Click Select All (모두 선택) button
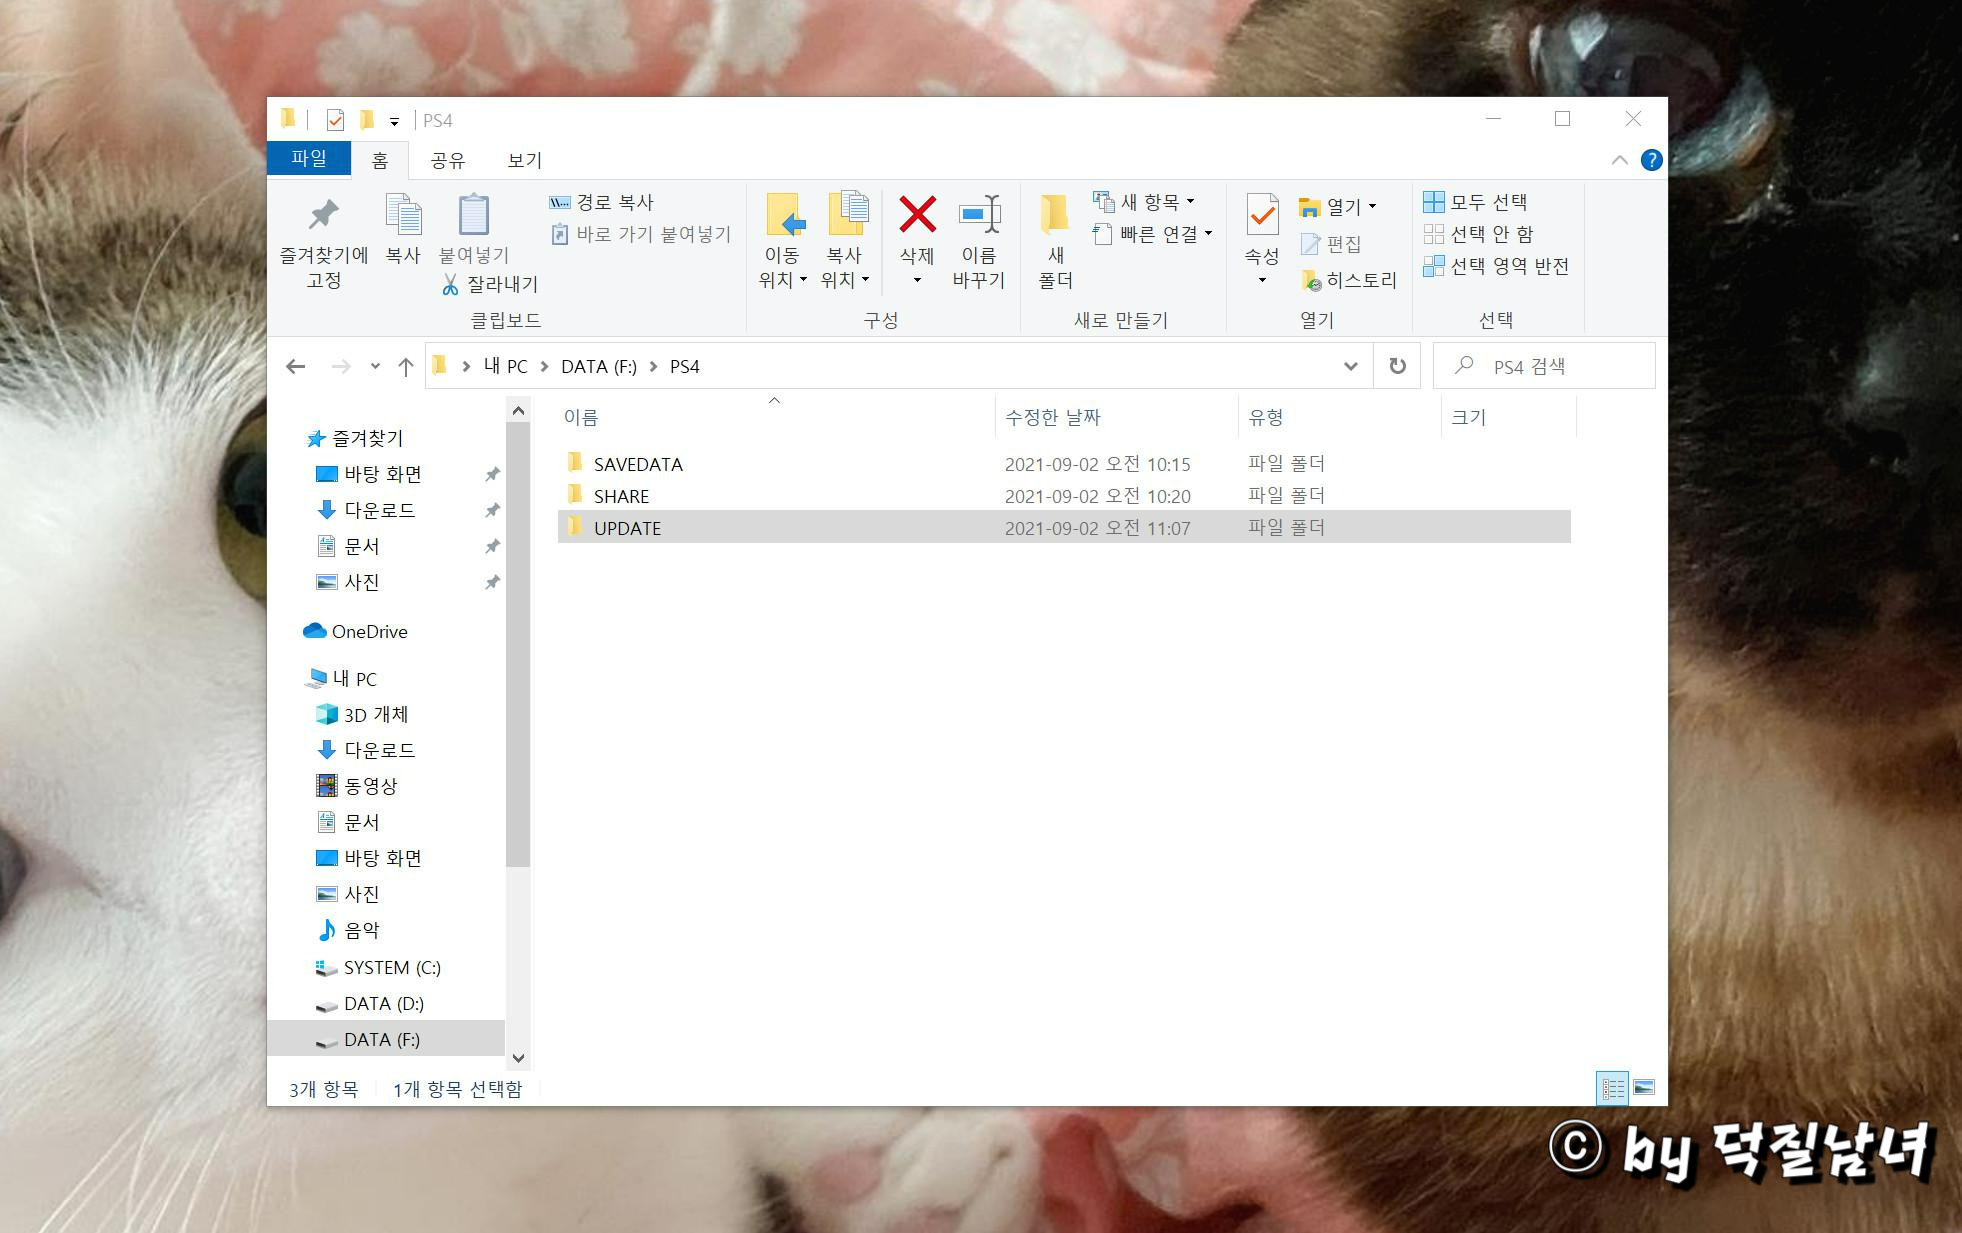The width and height of the screenshot is (1962, 1233). click(x=1476, y=202)
